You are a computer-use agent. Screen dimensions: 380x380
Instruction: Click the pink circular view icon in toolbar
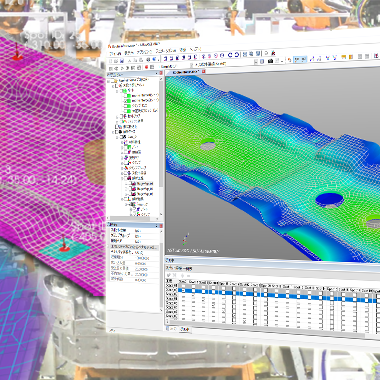(216, 56)
